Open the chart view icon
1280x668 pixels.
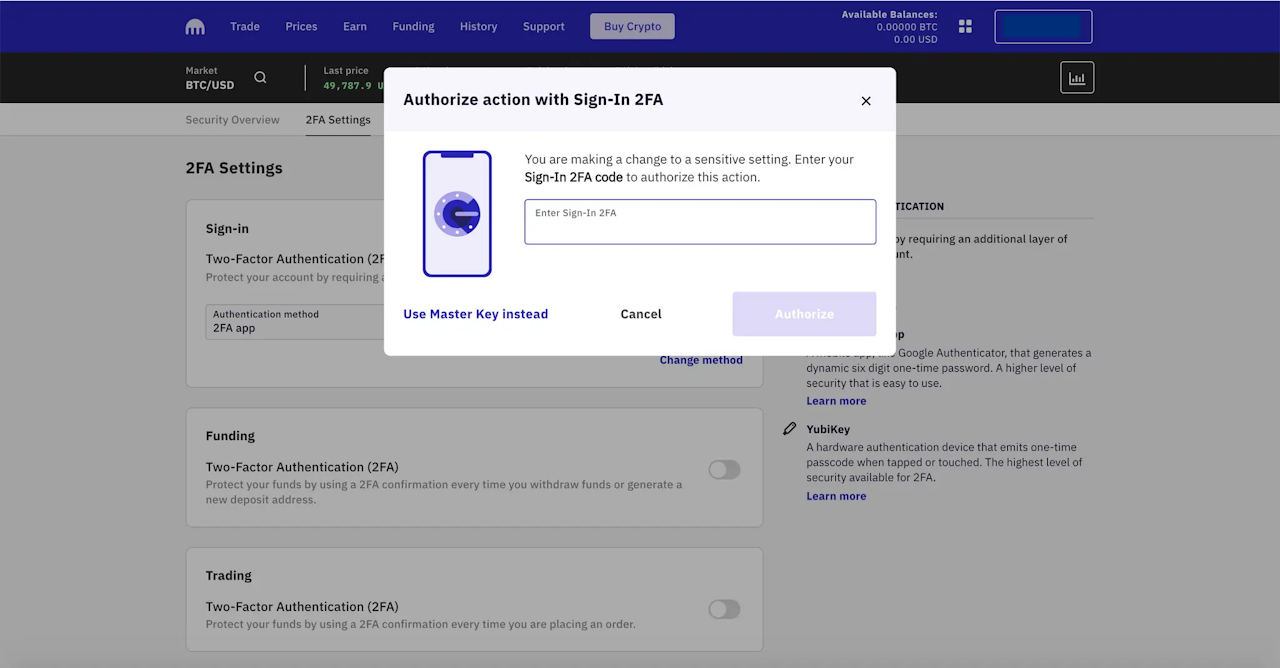tap(1077, 78)
